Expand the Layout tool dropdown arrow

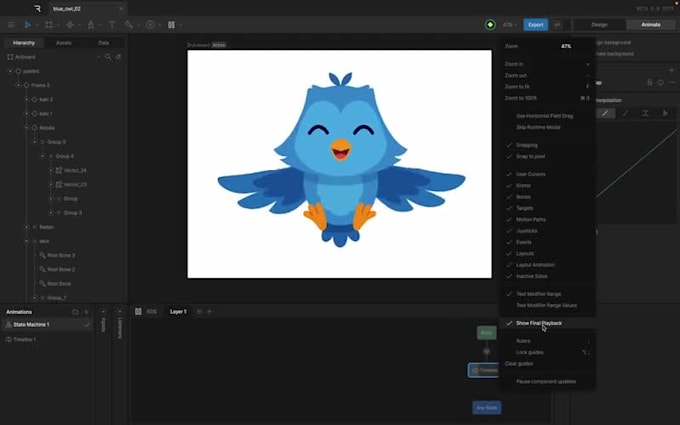(180, 25)
